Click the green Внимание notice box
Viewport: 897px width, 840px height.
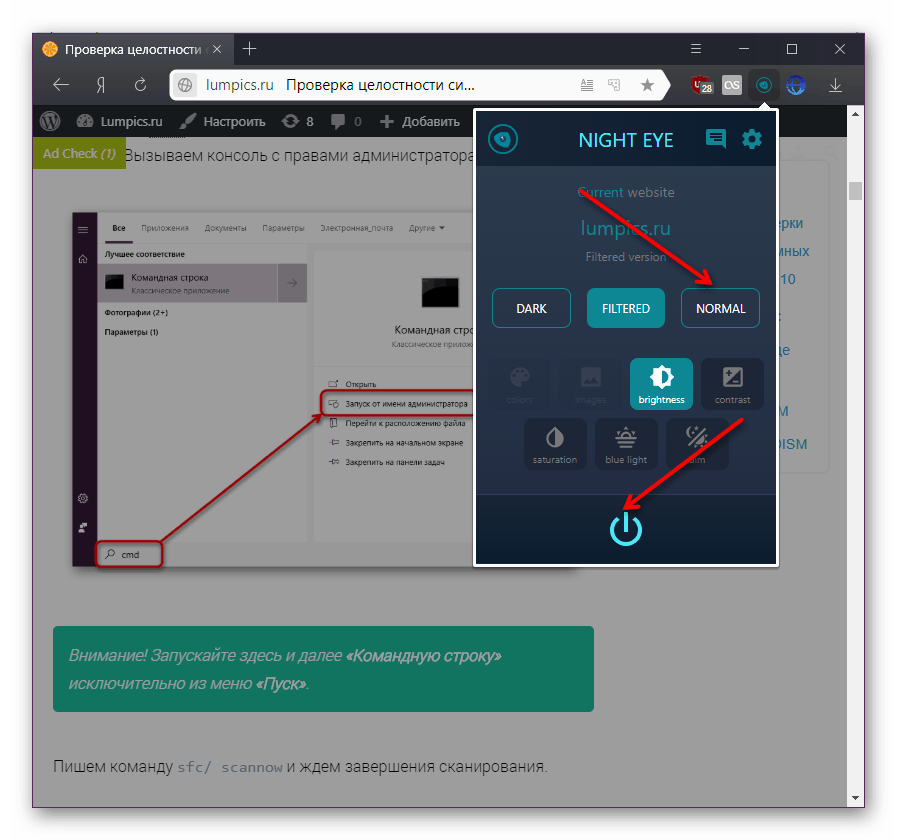tap(323, 669)
